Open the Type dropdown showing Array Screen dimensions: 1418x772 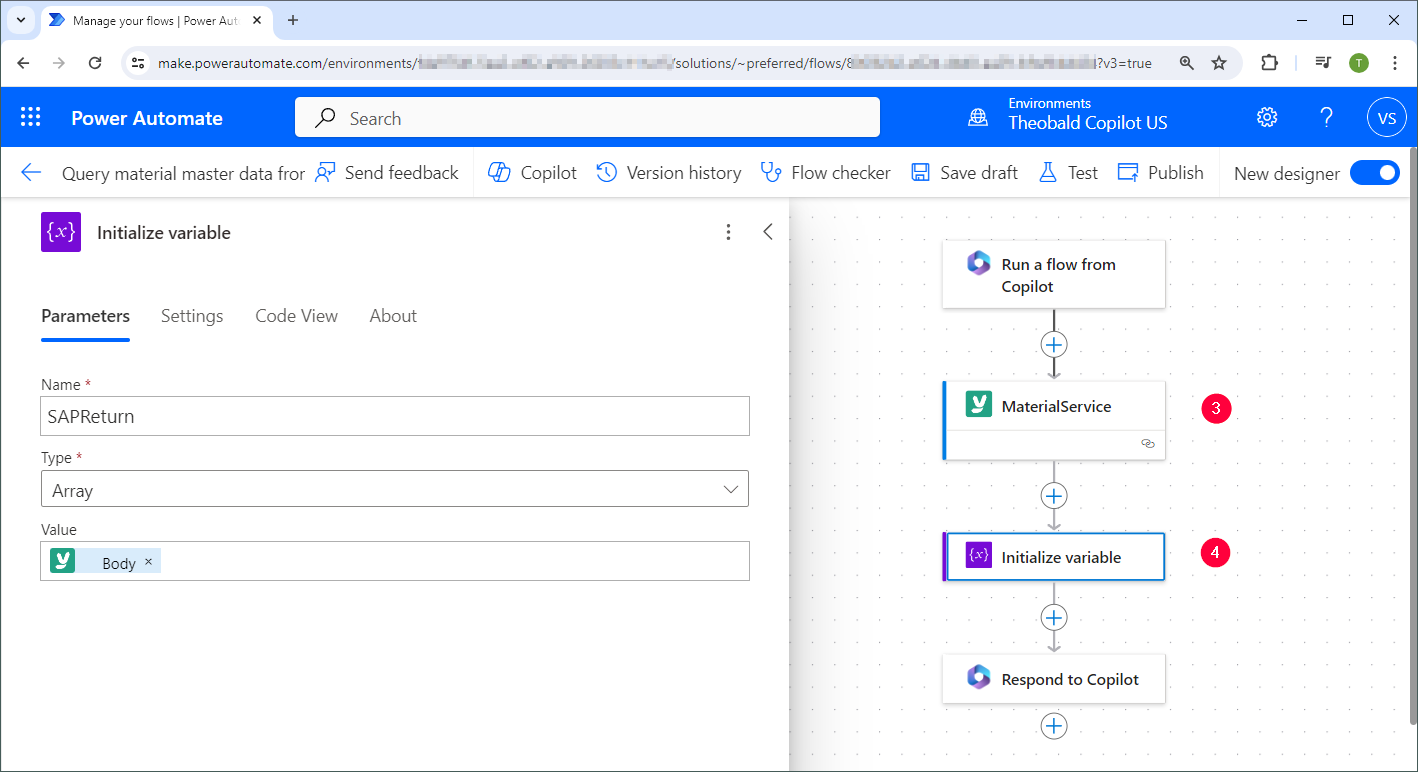click(395, 490)
